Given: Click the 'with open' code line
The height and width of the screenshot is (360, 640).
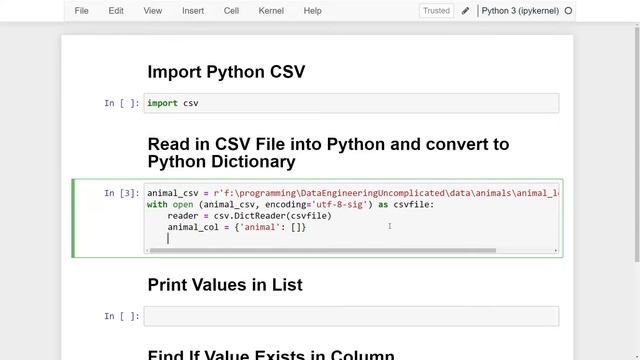Looking at the screenshot, I should [291, 204].
